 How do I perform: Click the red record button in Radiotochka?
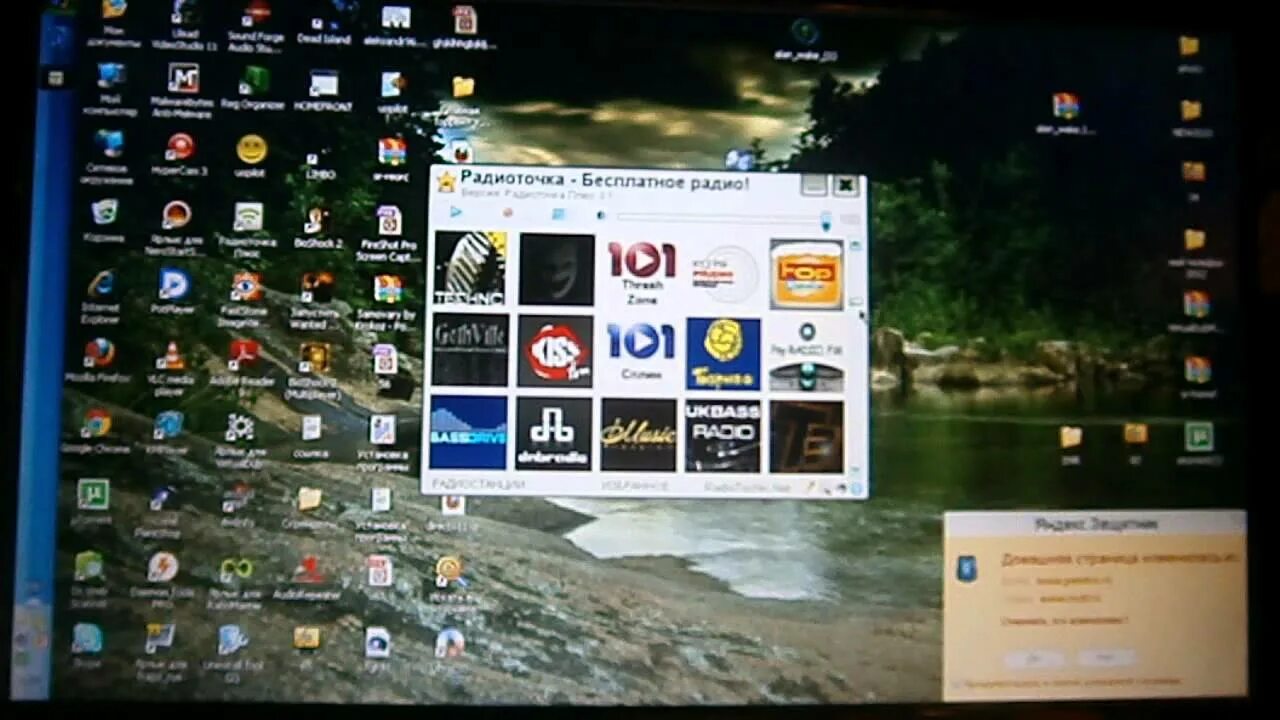(x=507, y=213)
